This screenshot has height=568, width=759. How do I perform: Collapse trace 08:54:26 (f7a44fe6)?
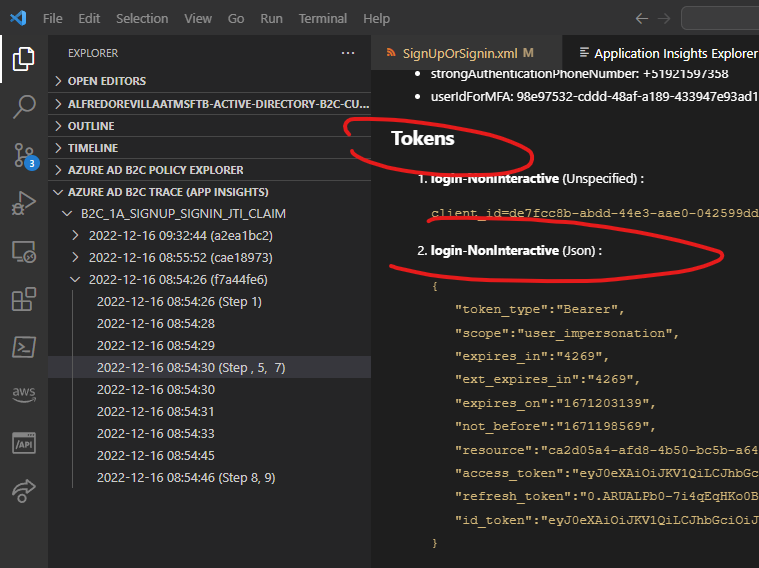click(x=210, y=279)
